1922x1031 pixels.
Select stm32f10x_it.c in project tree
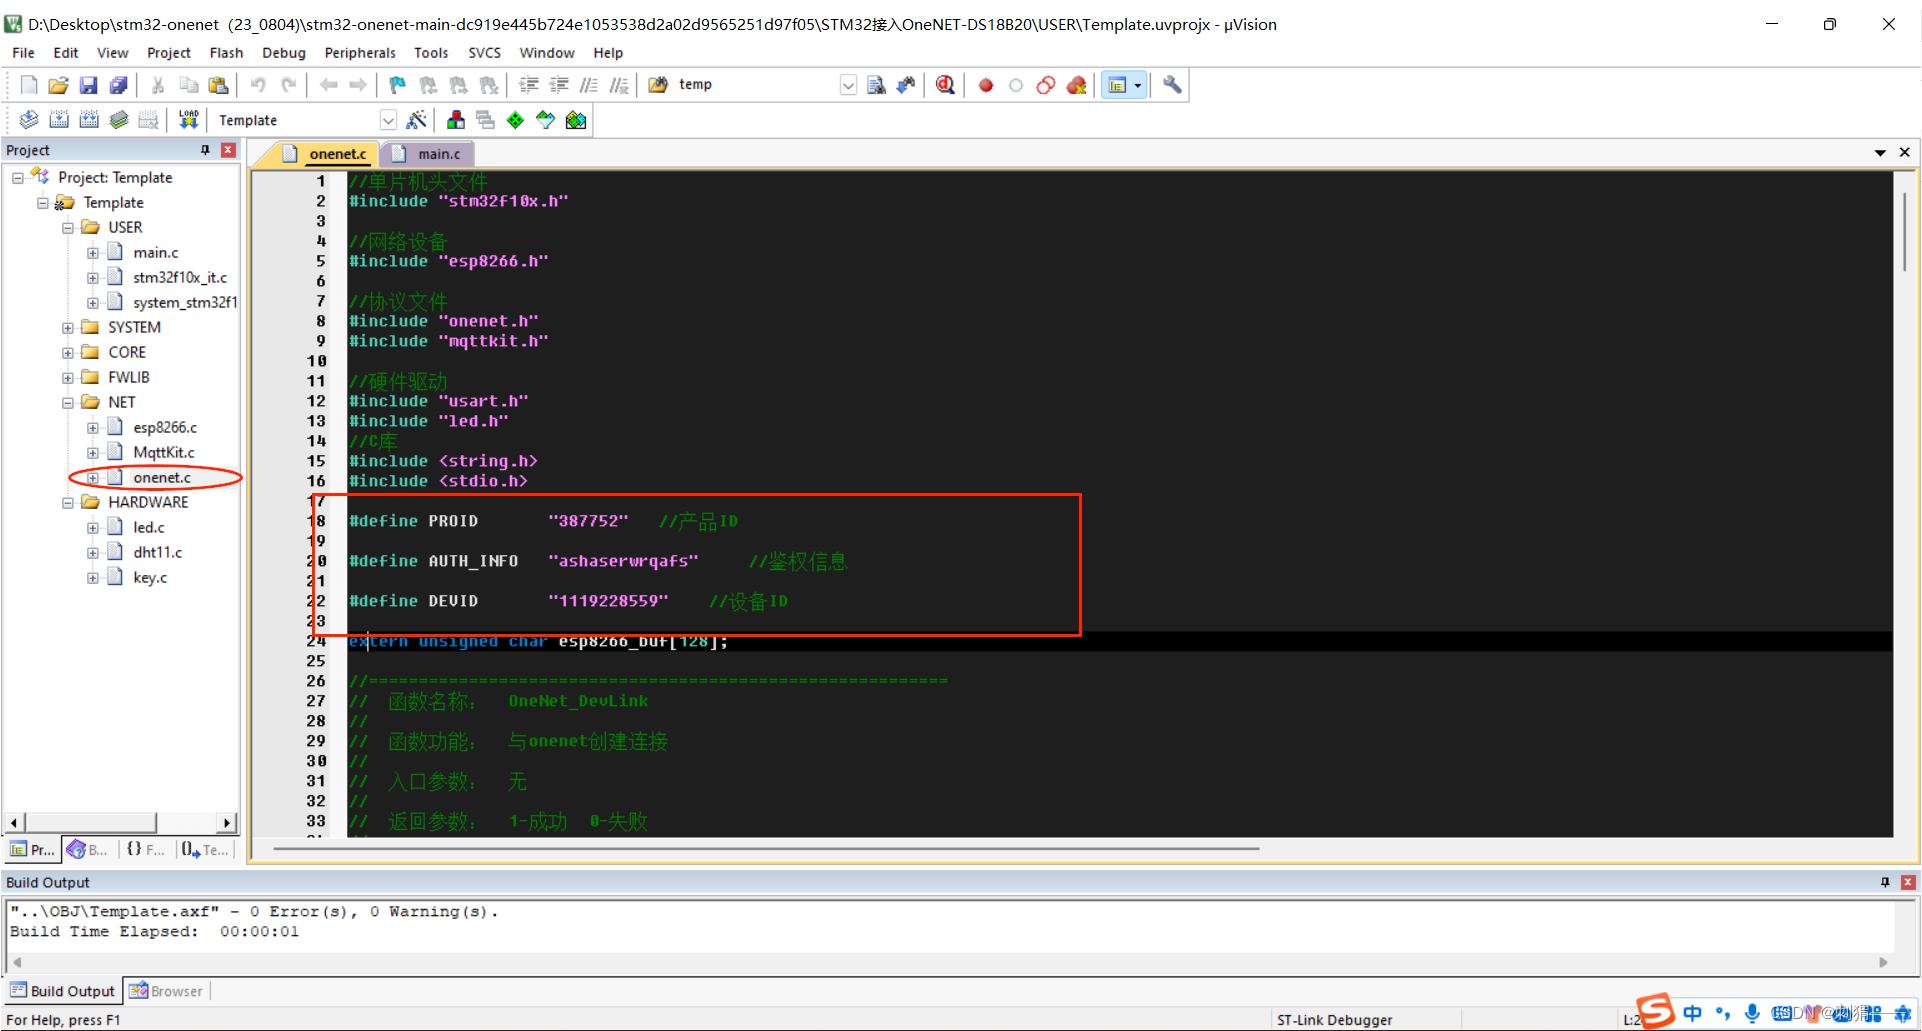(179, 278)
